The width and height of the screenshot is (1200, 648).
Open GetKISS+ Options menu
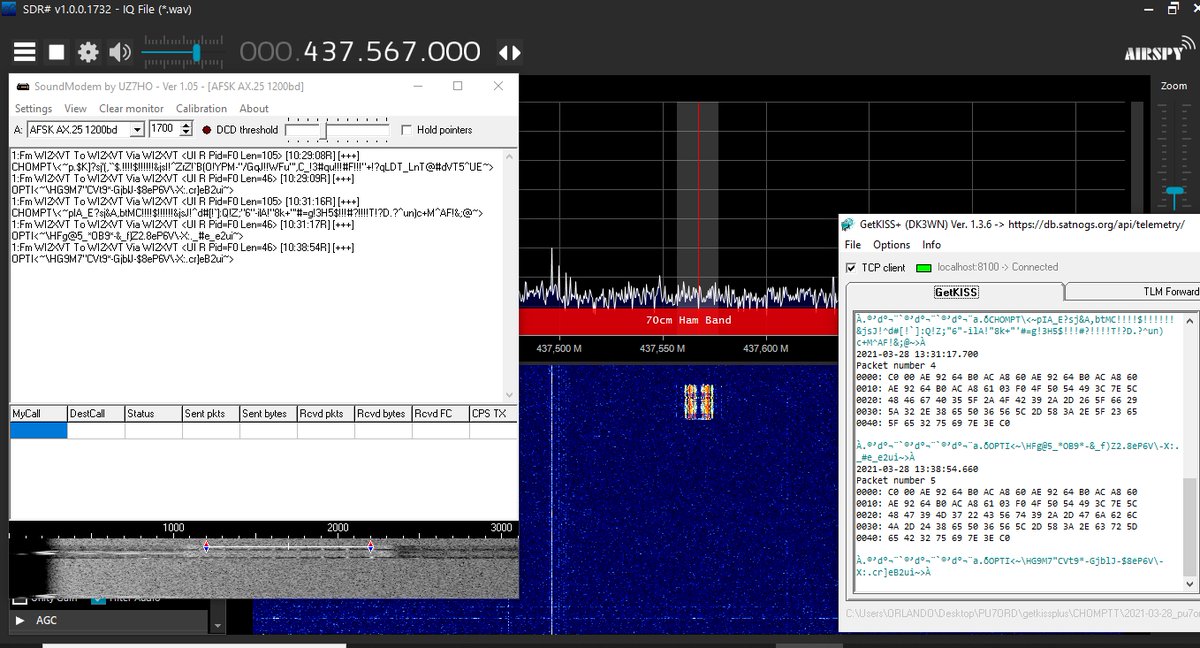click(x=891, y=244)
